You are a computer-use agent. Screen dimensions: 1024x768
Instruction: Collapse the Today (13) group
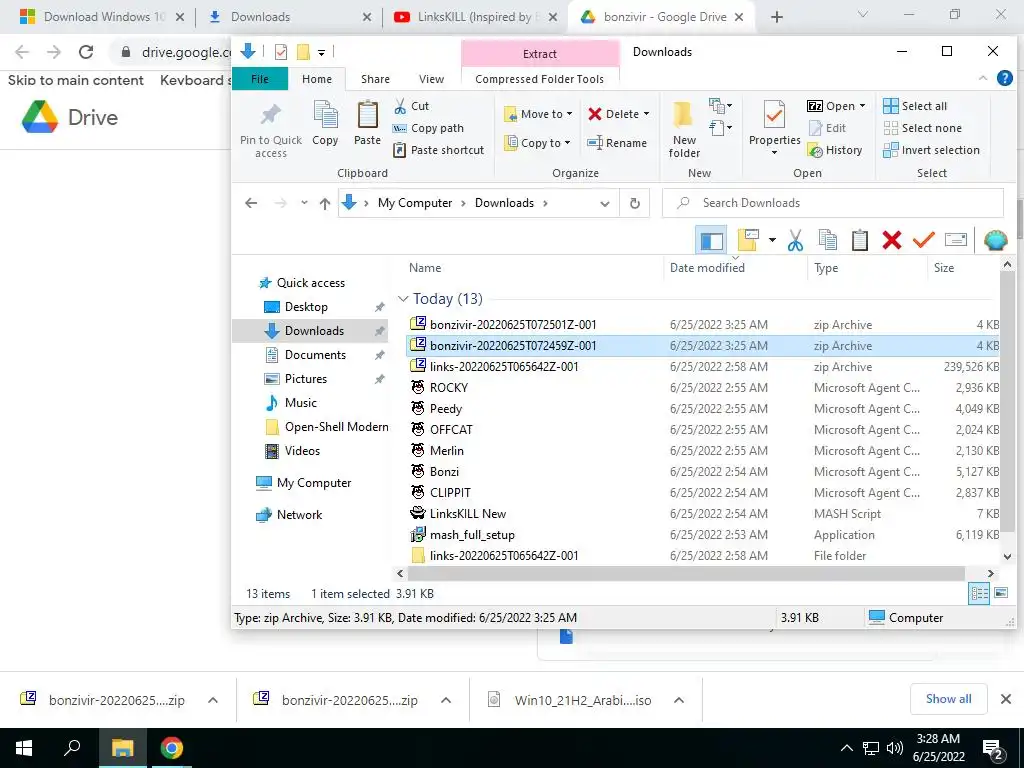pos(402,299)
